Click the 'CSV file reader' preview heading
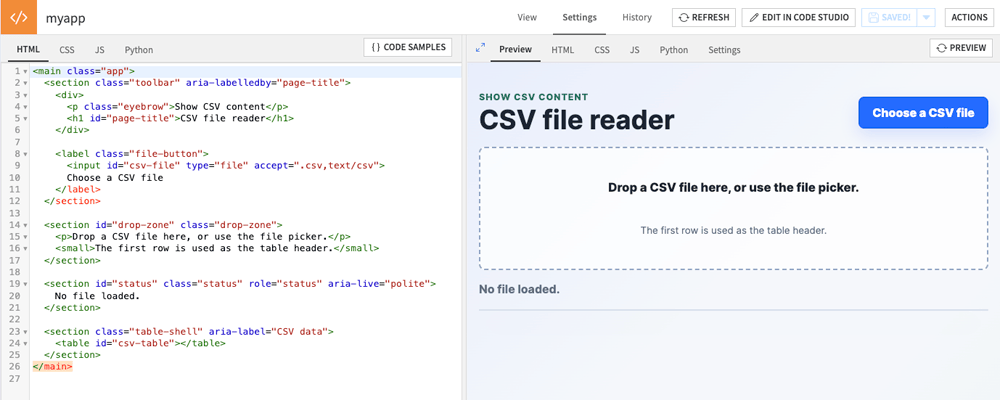Viewport: 1000px width, 400px height. tap(577, 120)
